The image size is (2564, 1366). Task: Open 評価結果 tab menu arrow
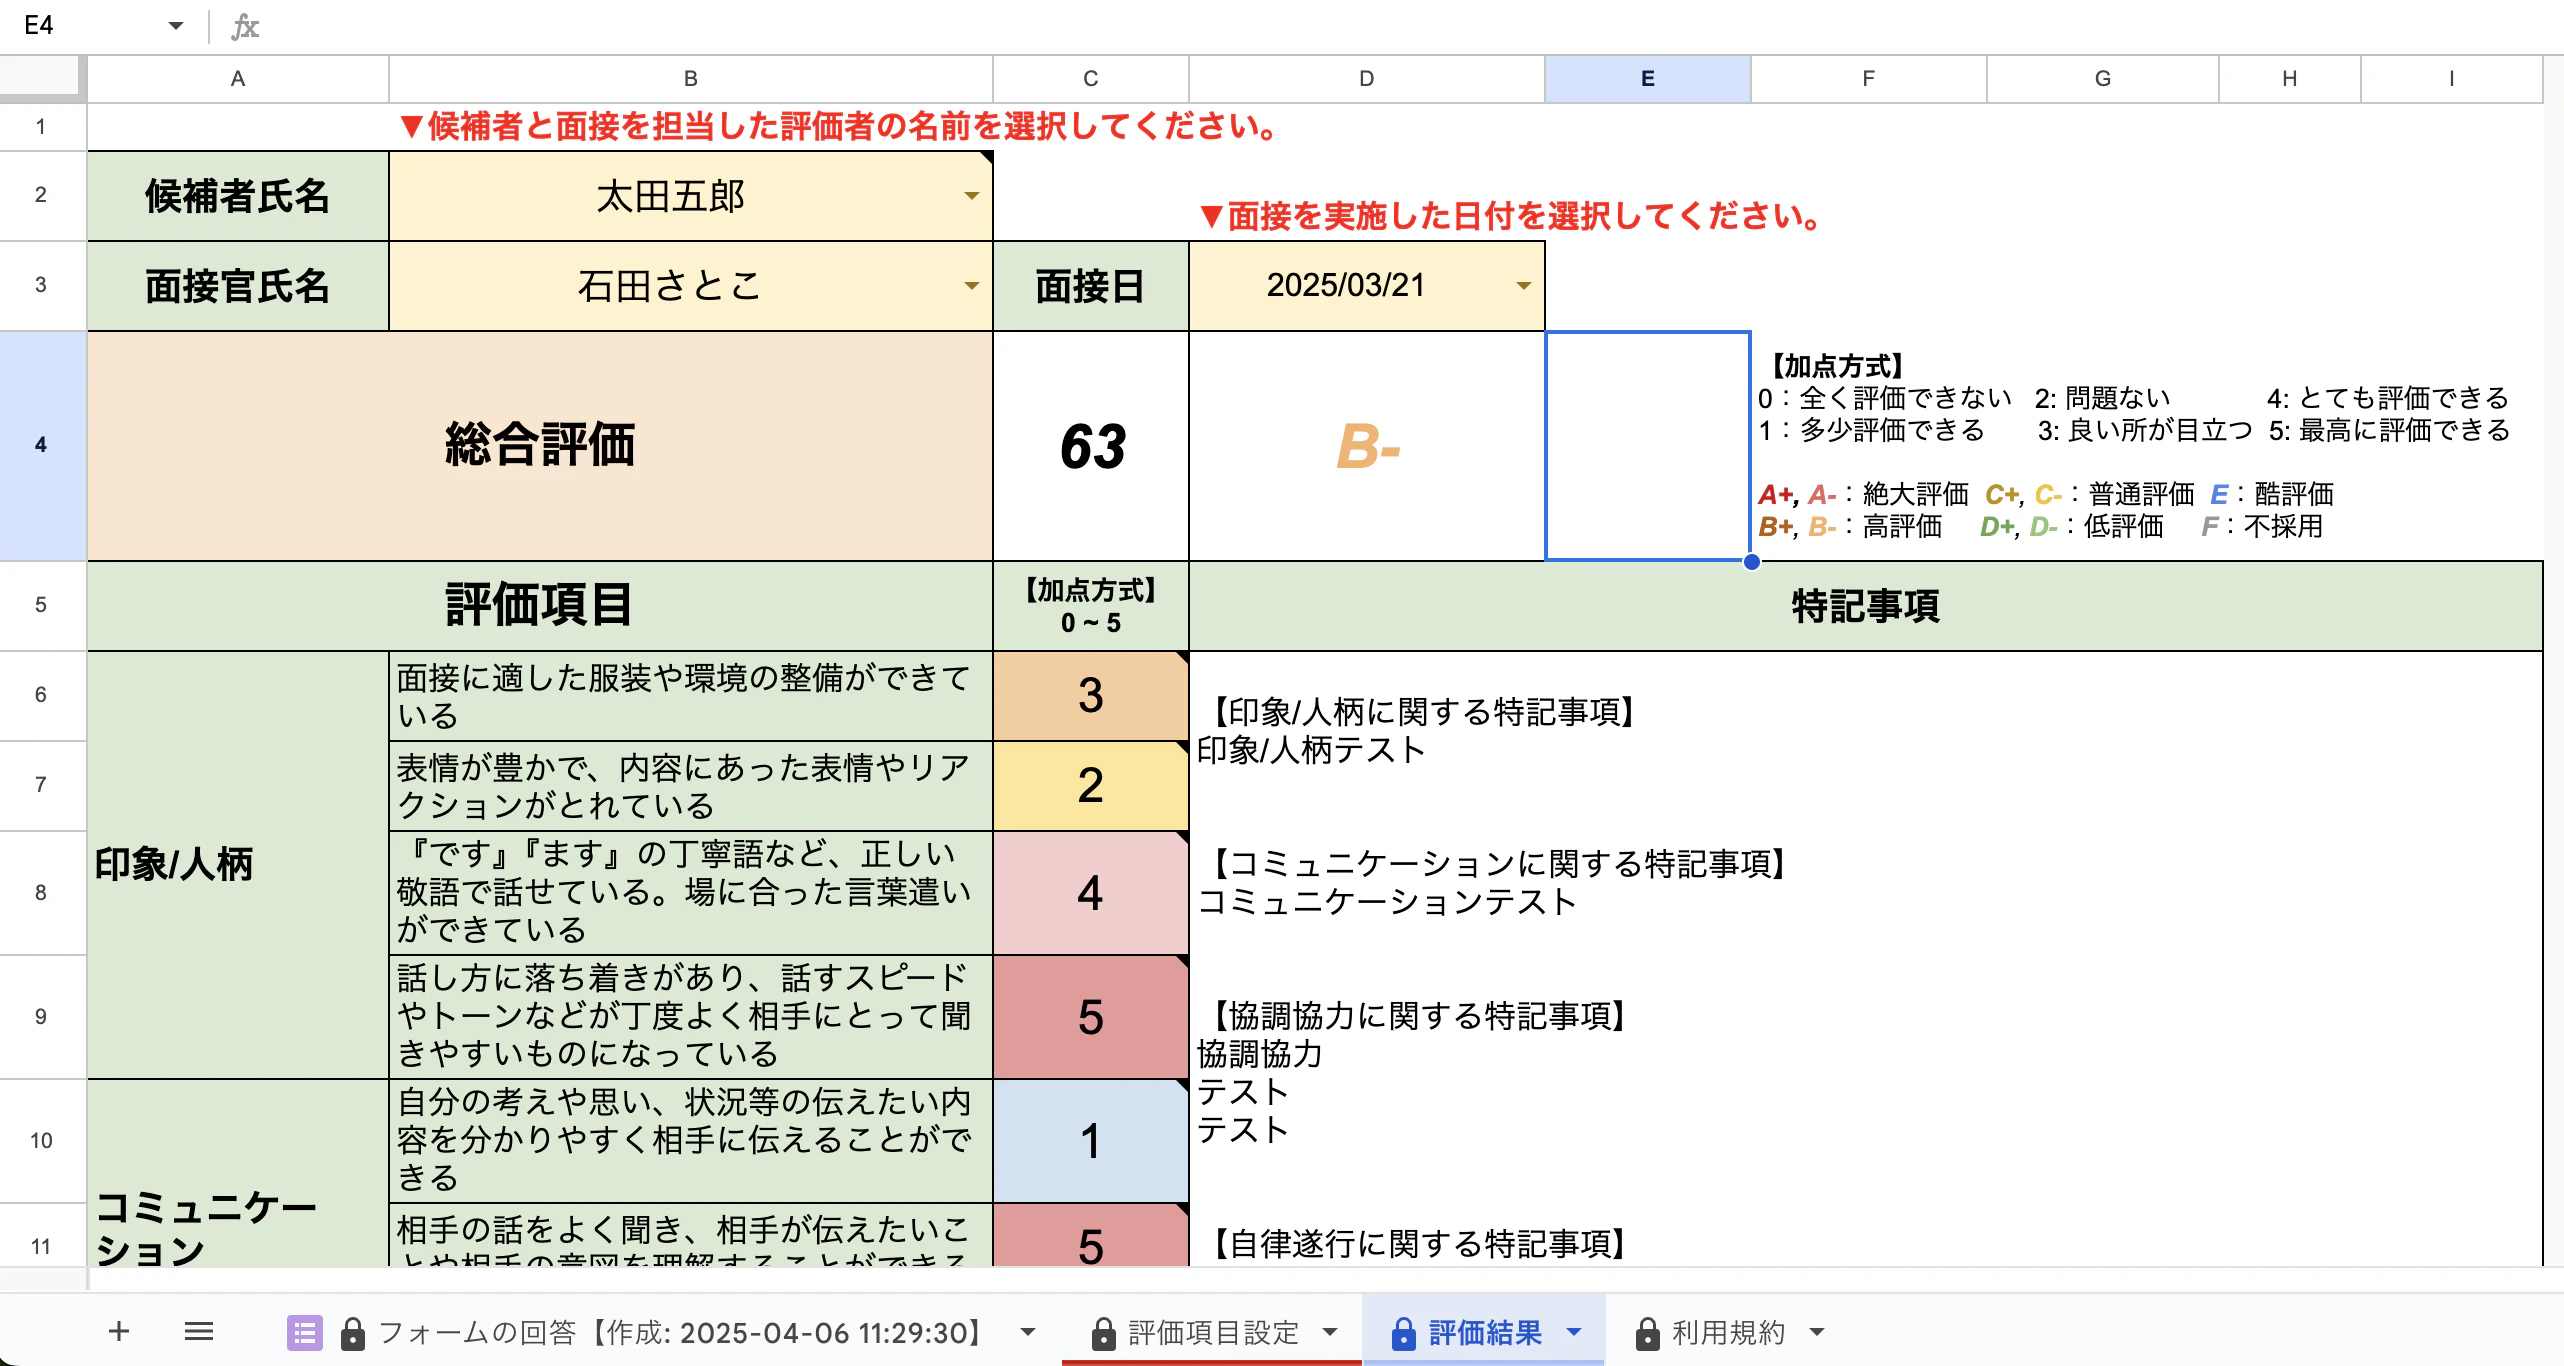[1574, 1332]
